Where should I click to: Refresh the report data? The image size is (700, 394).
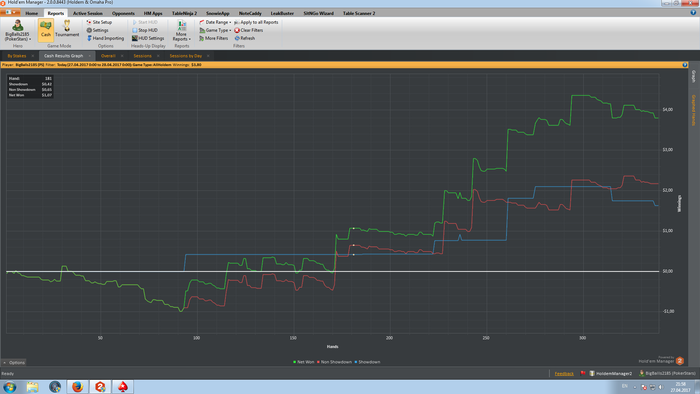coord(245,38)
